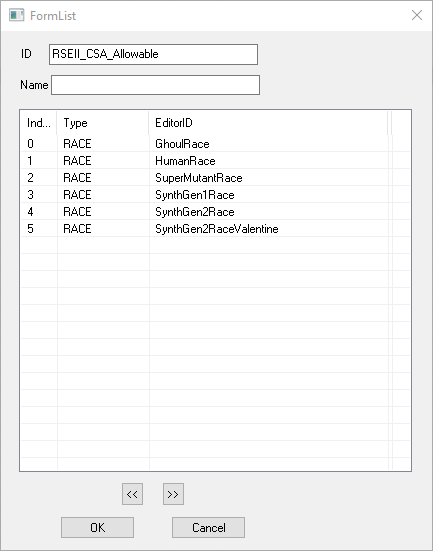Sort by the Ind... column header
This screenshot has height=551, width=433.
click(39, 123)
